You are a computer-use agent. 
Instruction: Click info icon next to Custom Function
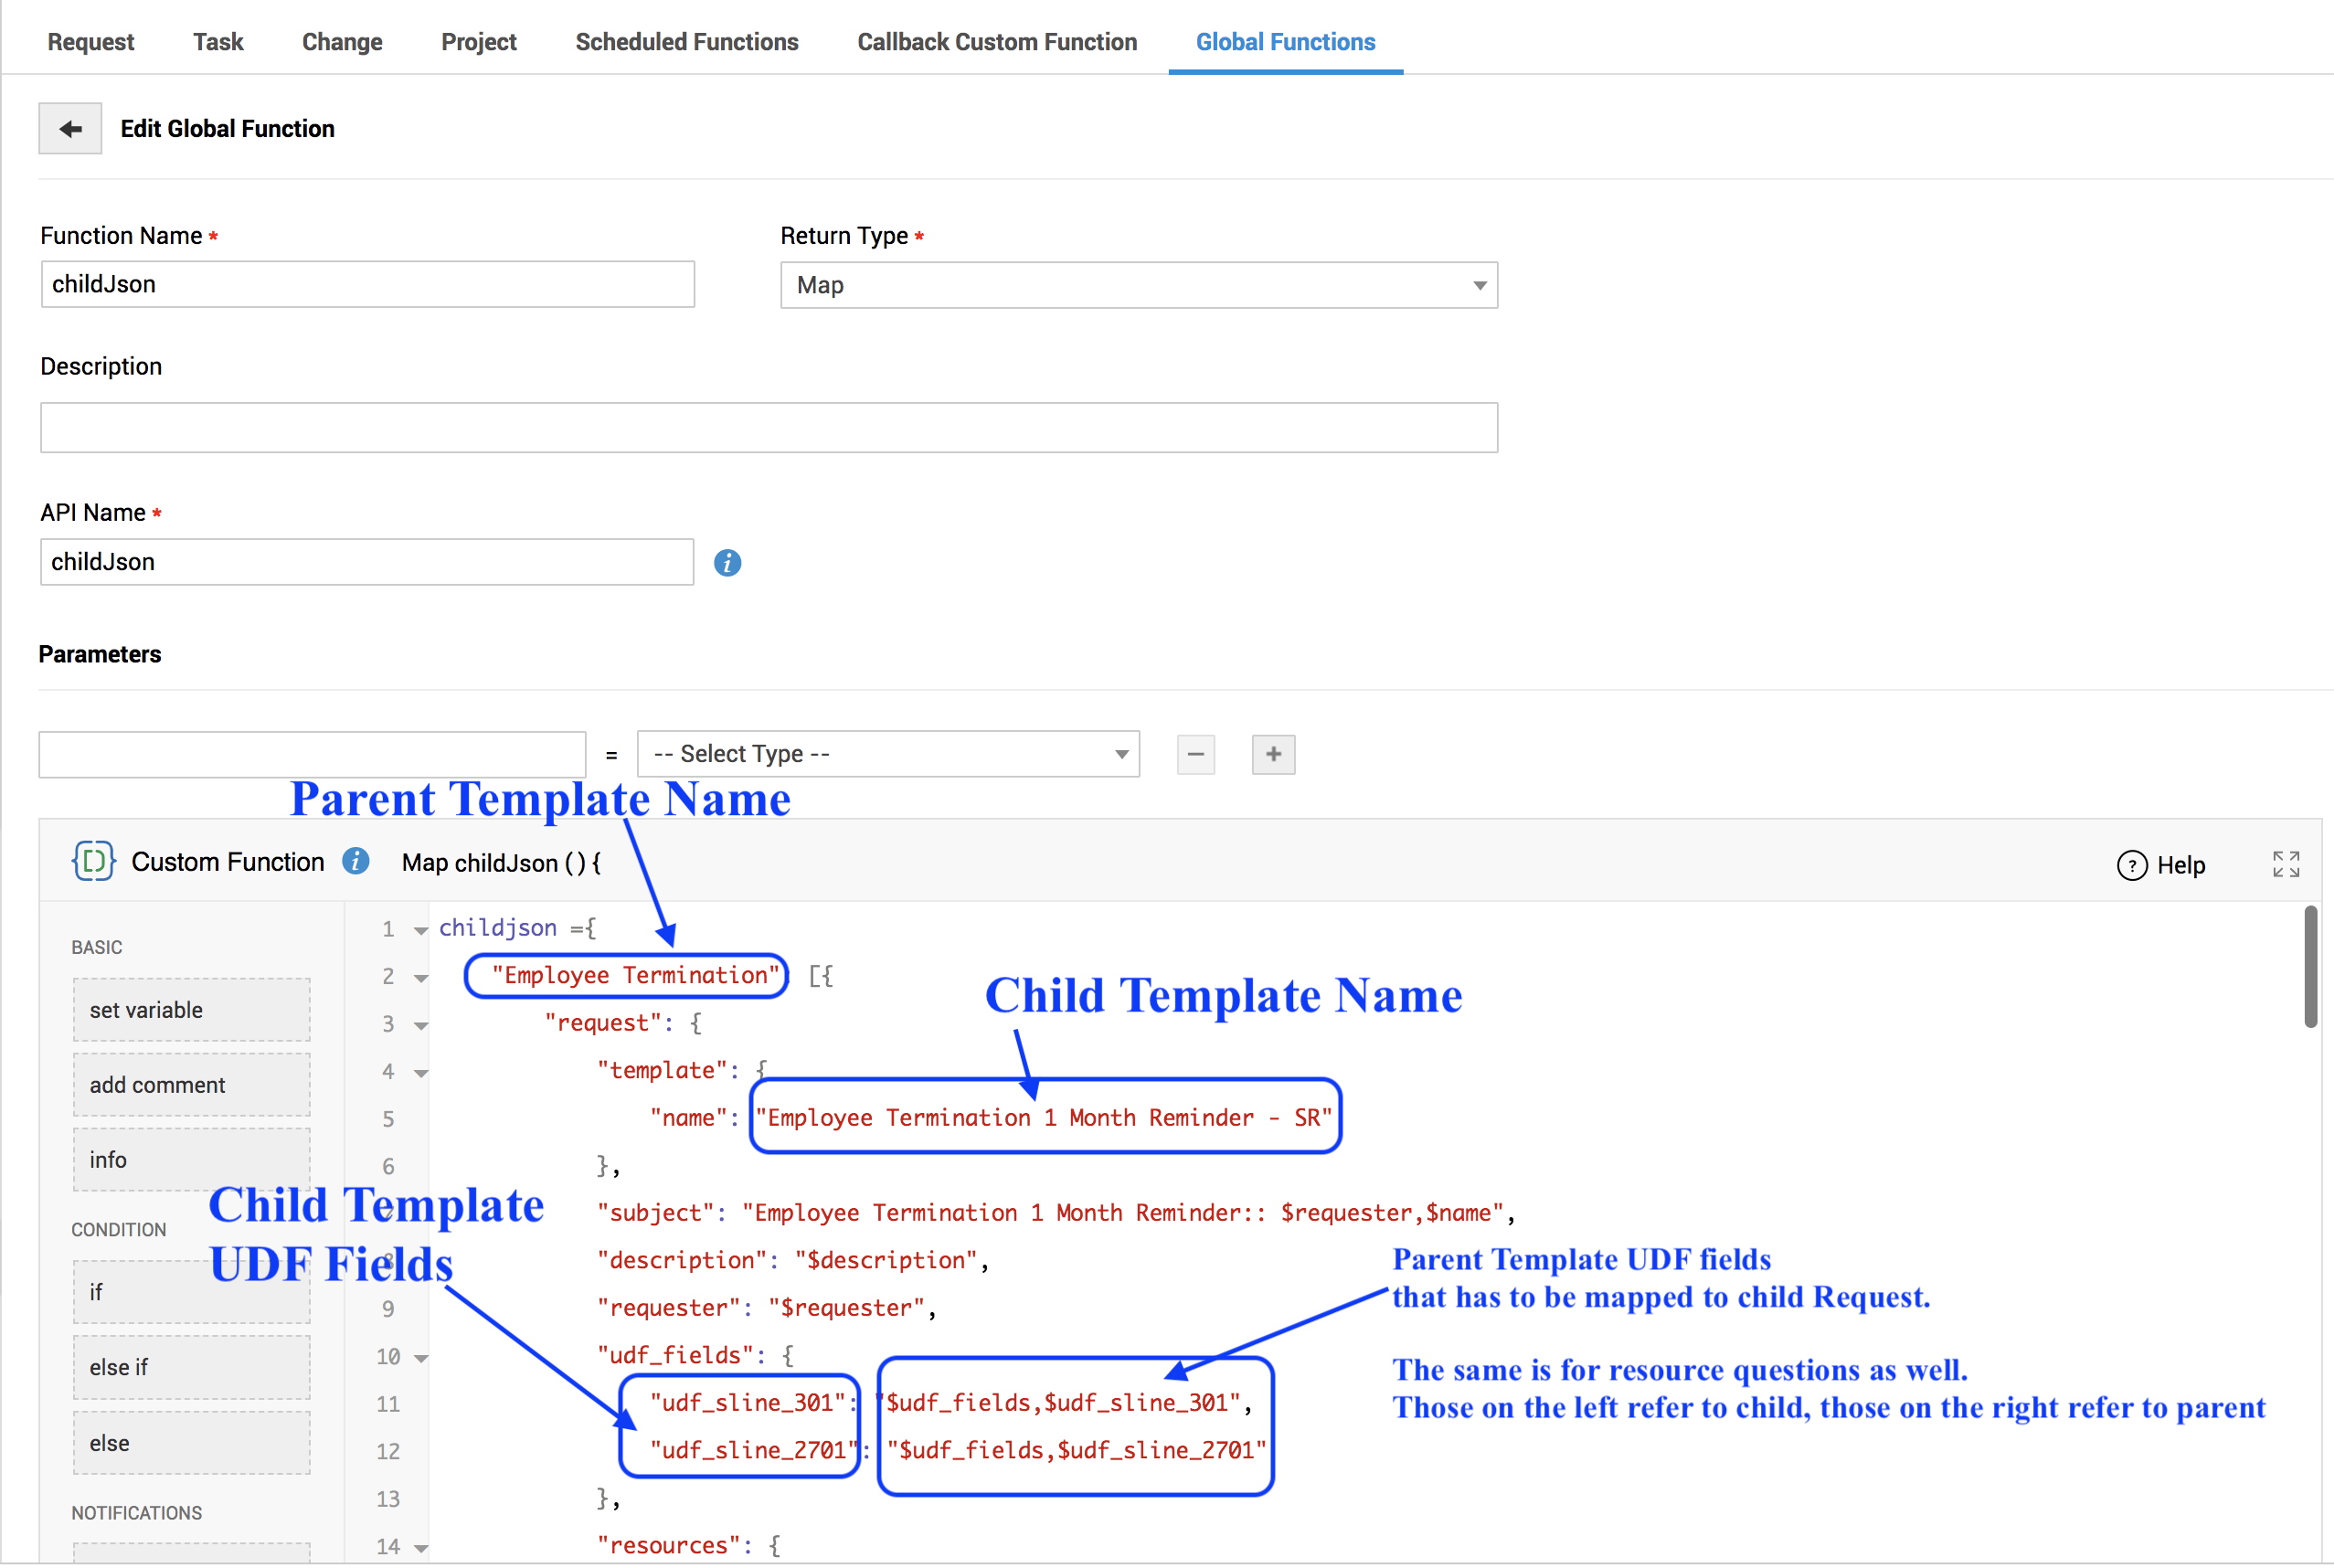(356, 861)
